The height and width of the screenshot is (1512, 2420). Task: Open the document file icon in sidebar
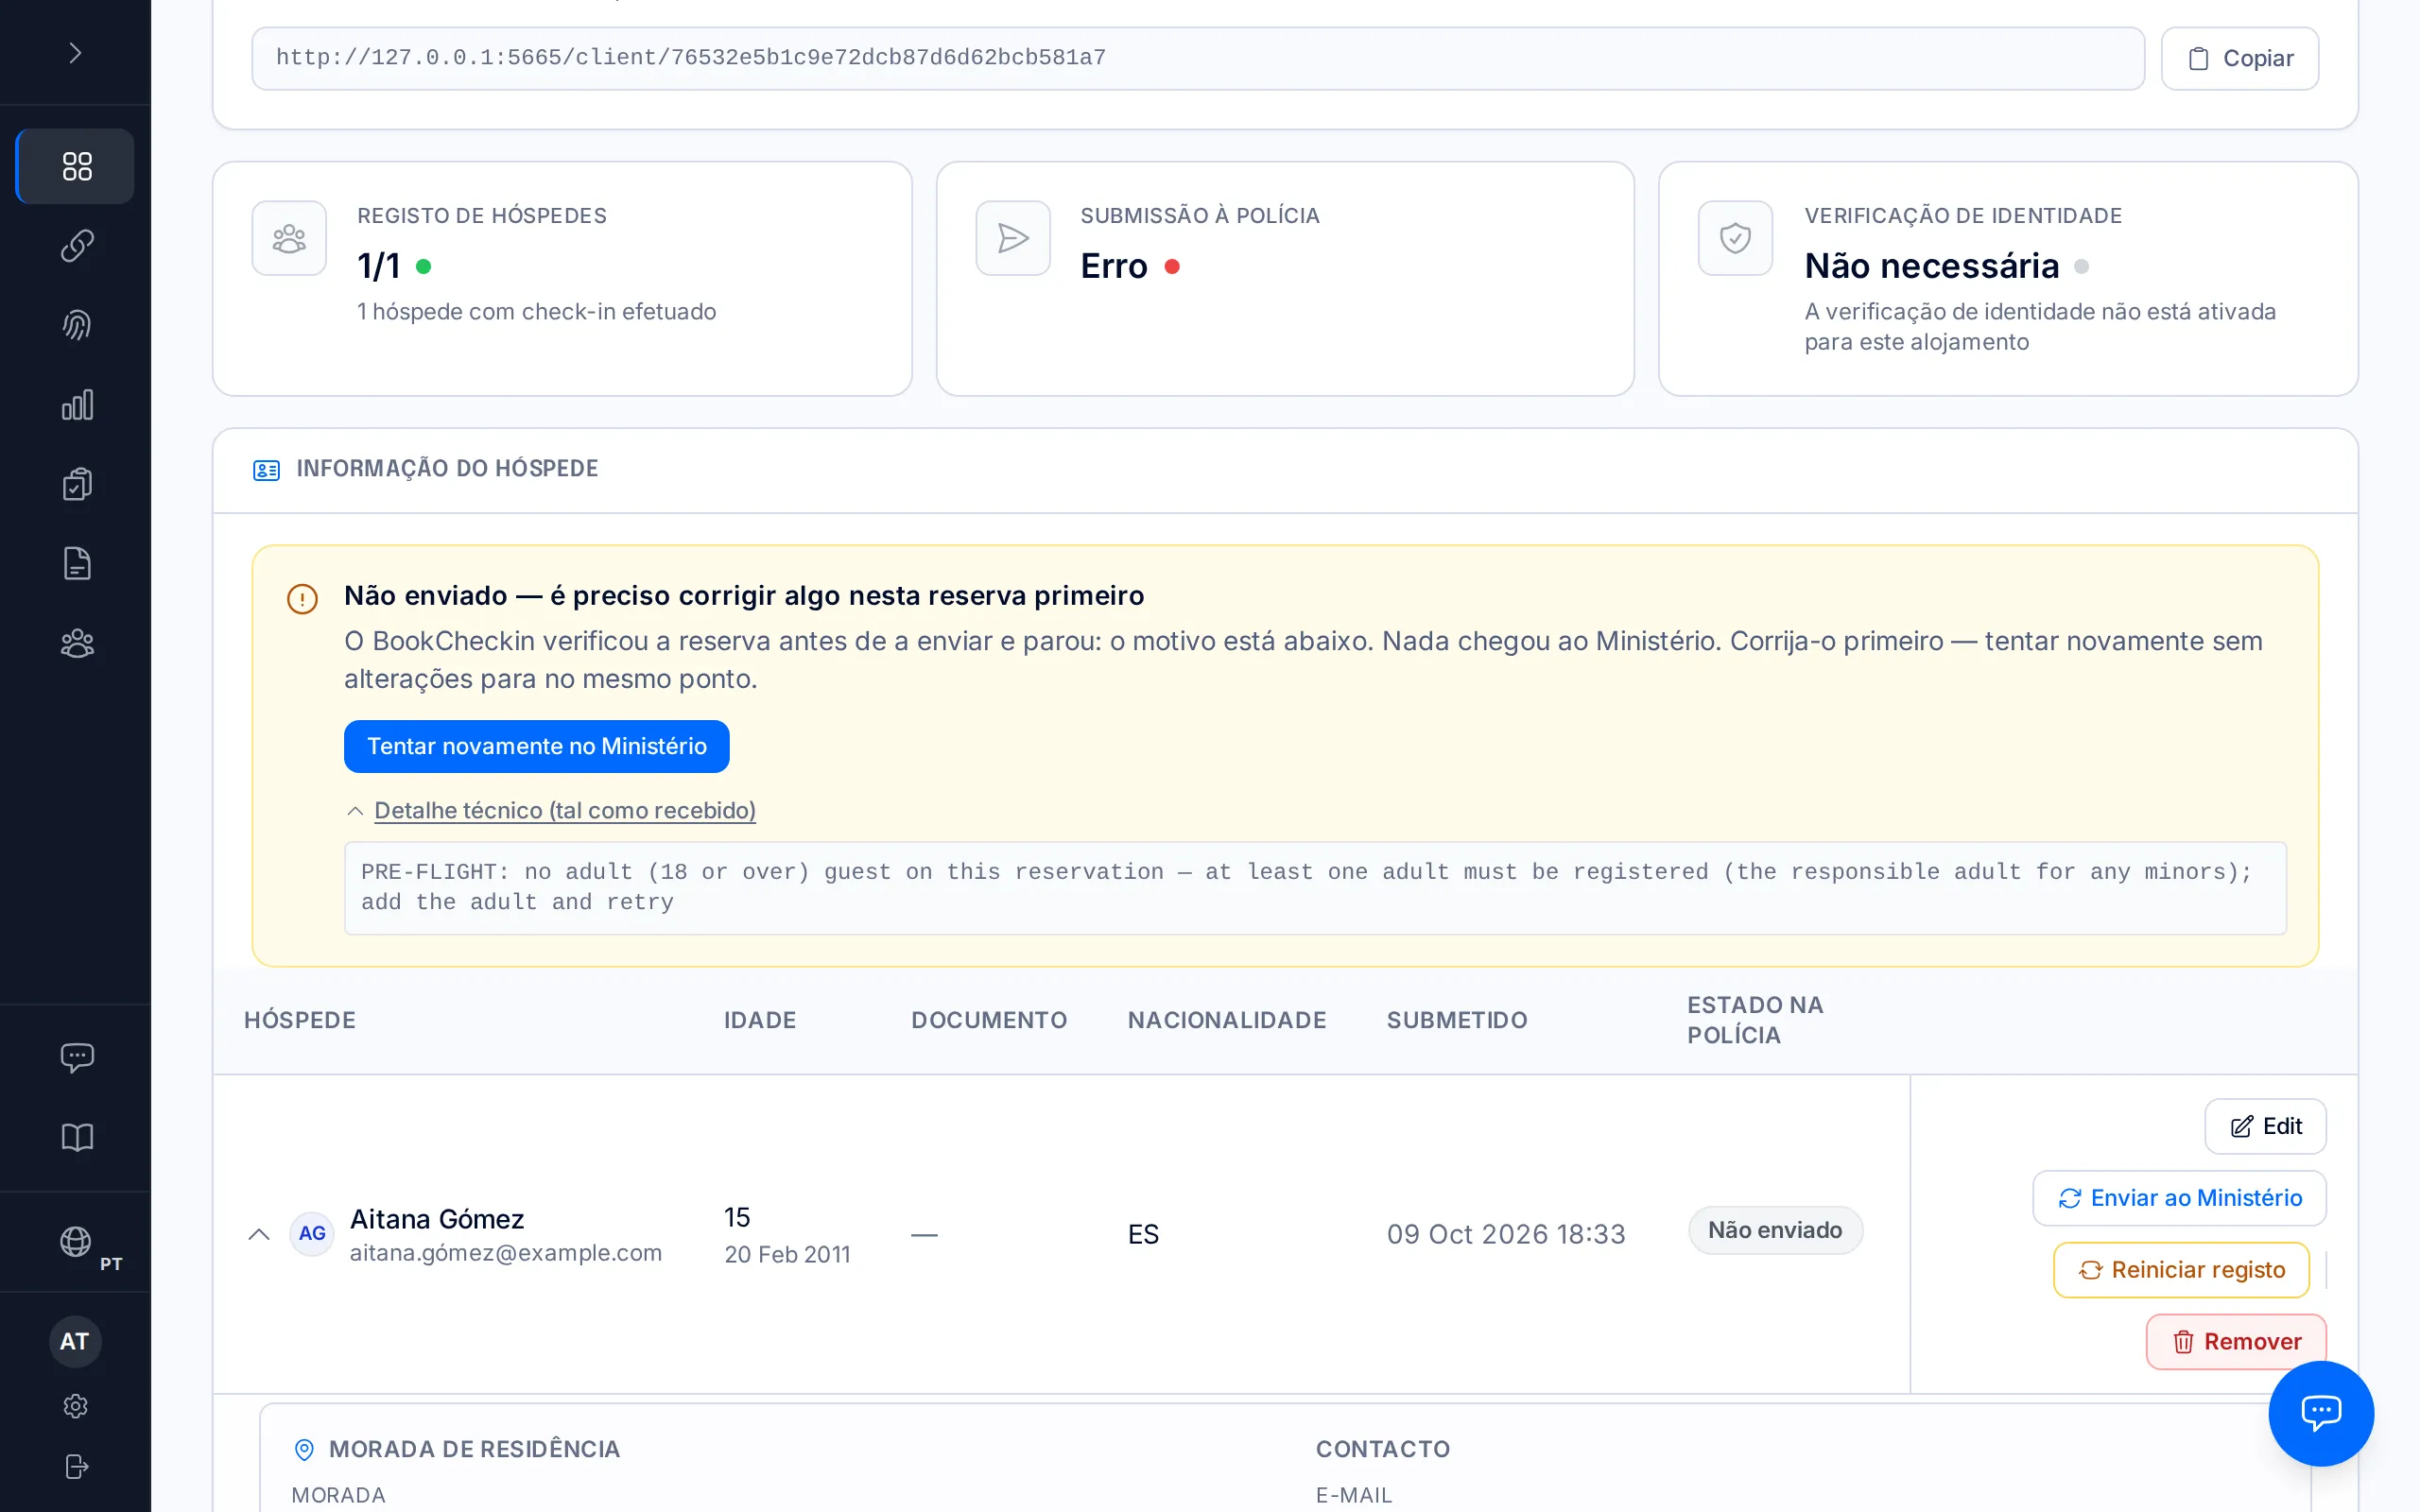click(x=76, y=564)
